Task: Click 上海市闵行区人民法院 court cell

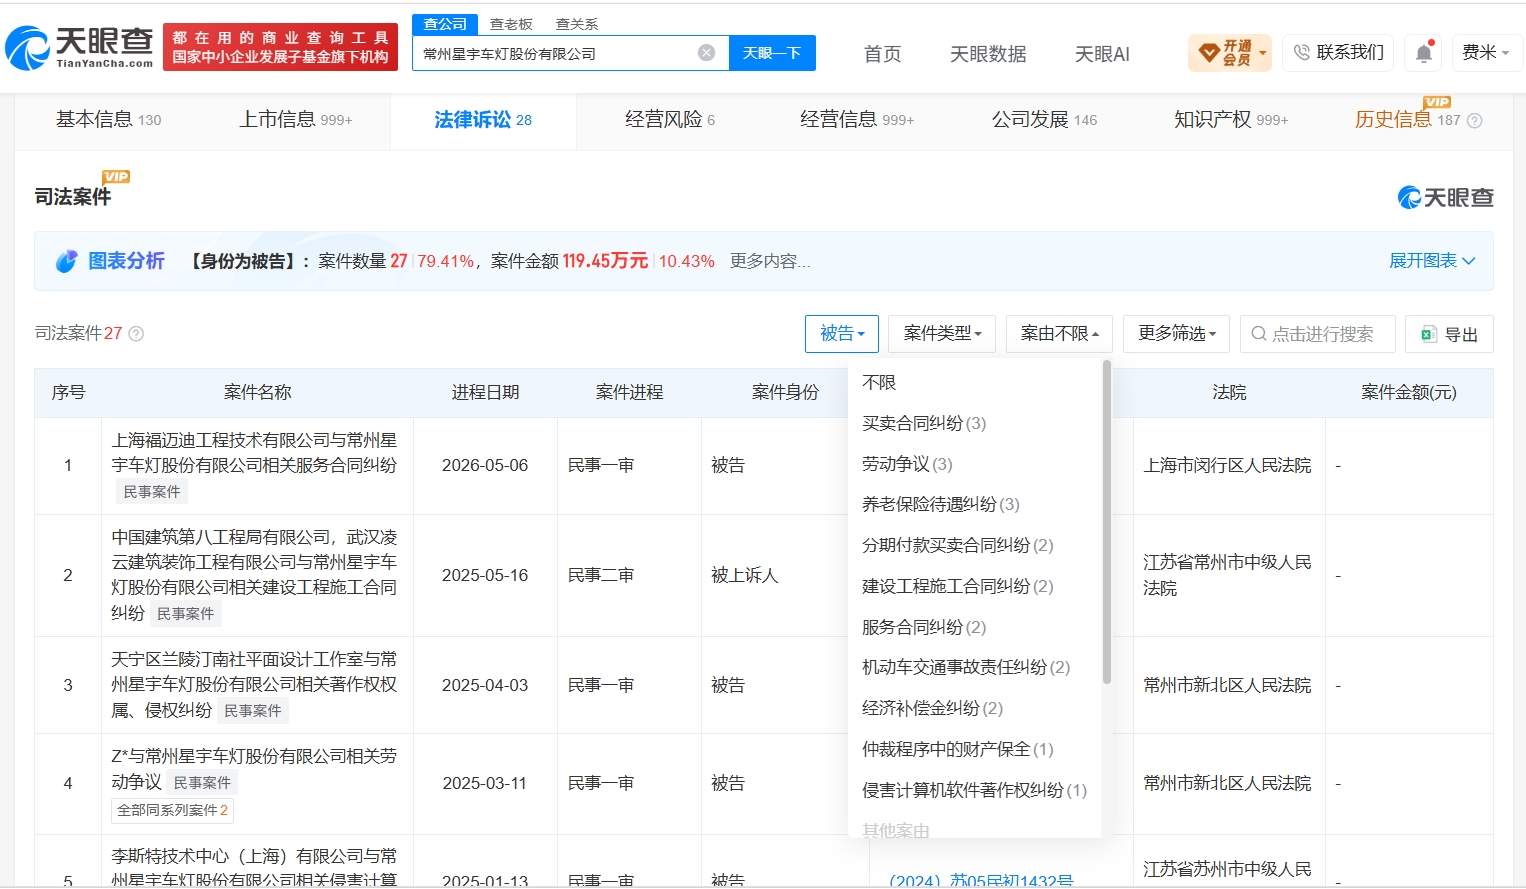Action: coord(1227,466)
